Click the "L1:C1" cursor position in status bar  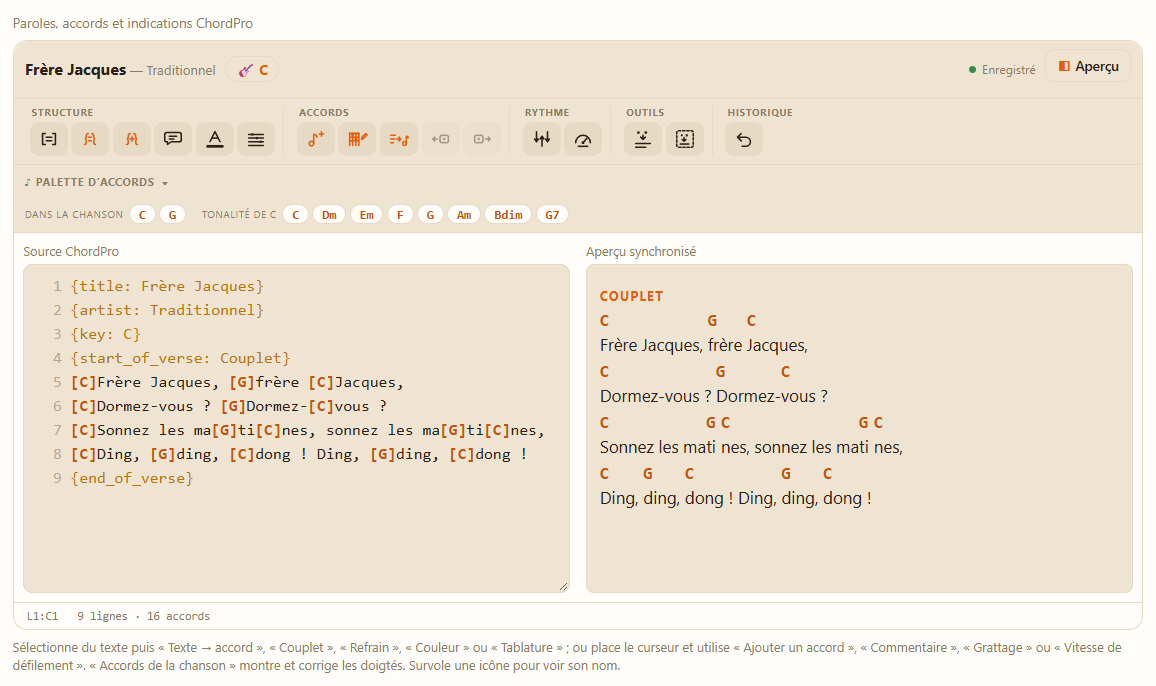(43, 616)
